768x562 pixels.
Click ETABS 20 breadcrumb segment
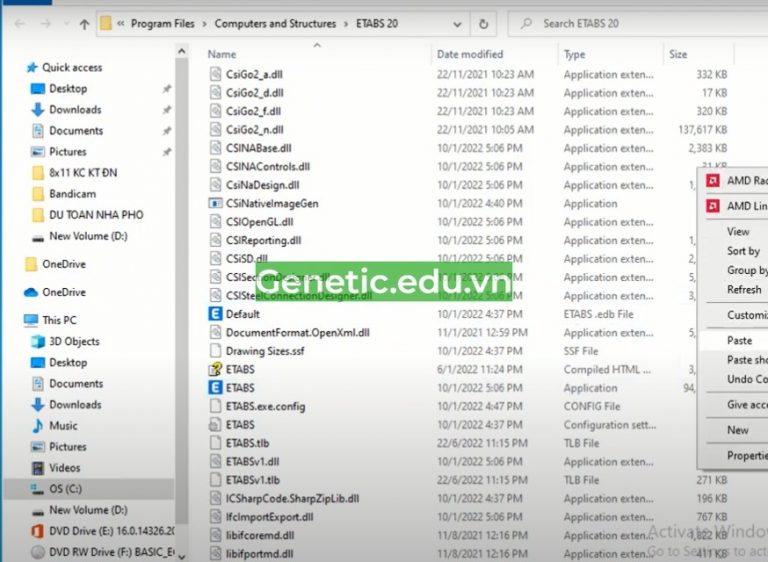point(377,24)
